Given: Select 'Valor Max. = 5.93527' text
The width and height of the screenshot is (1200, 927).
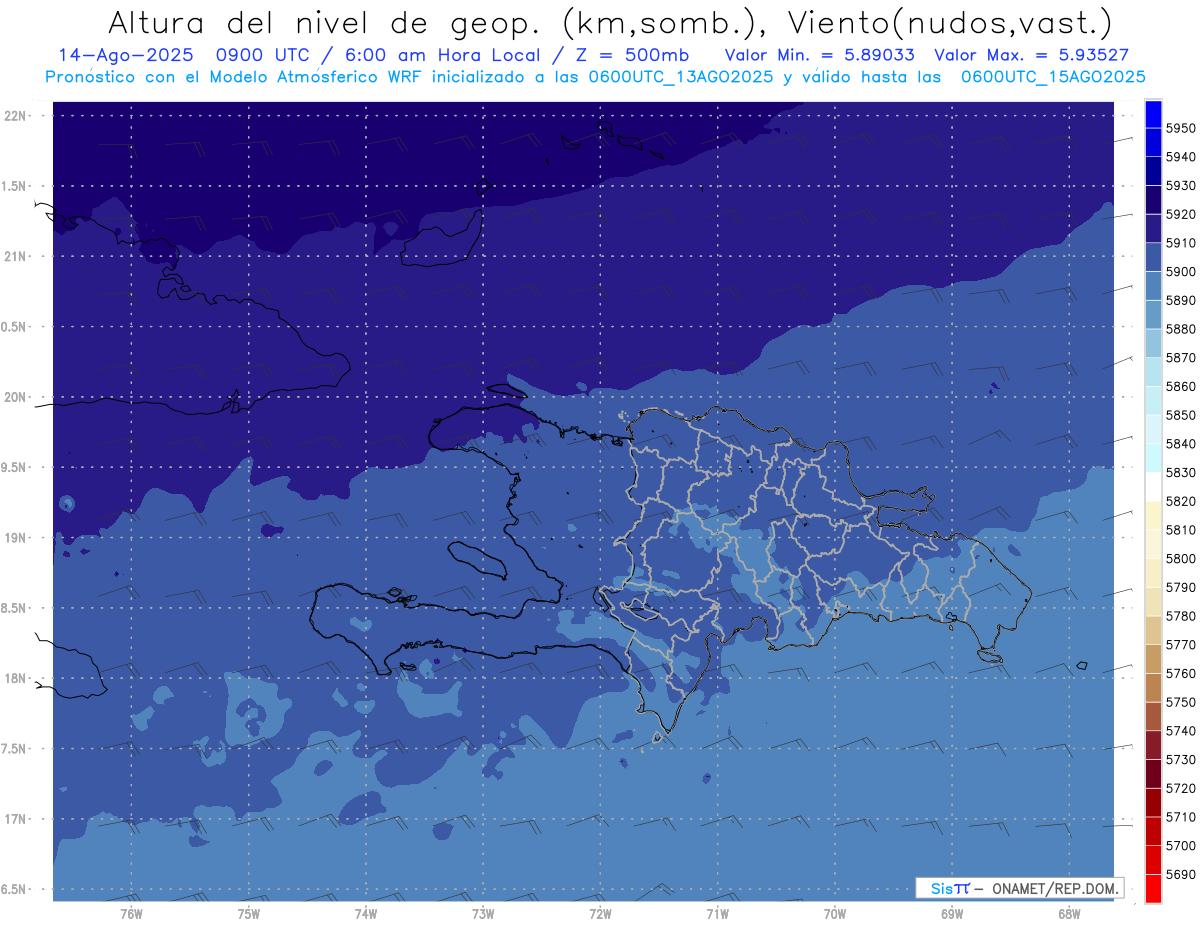Looking at the screenshot, I should 1032,55.
